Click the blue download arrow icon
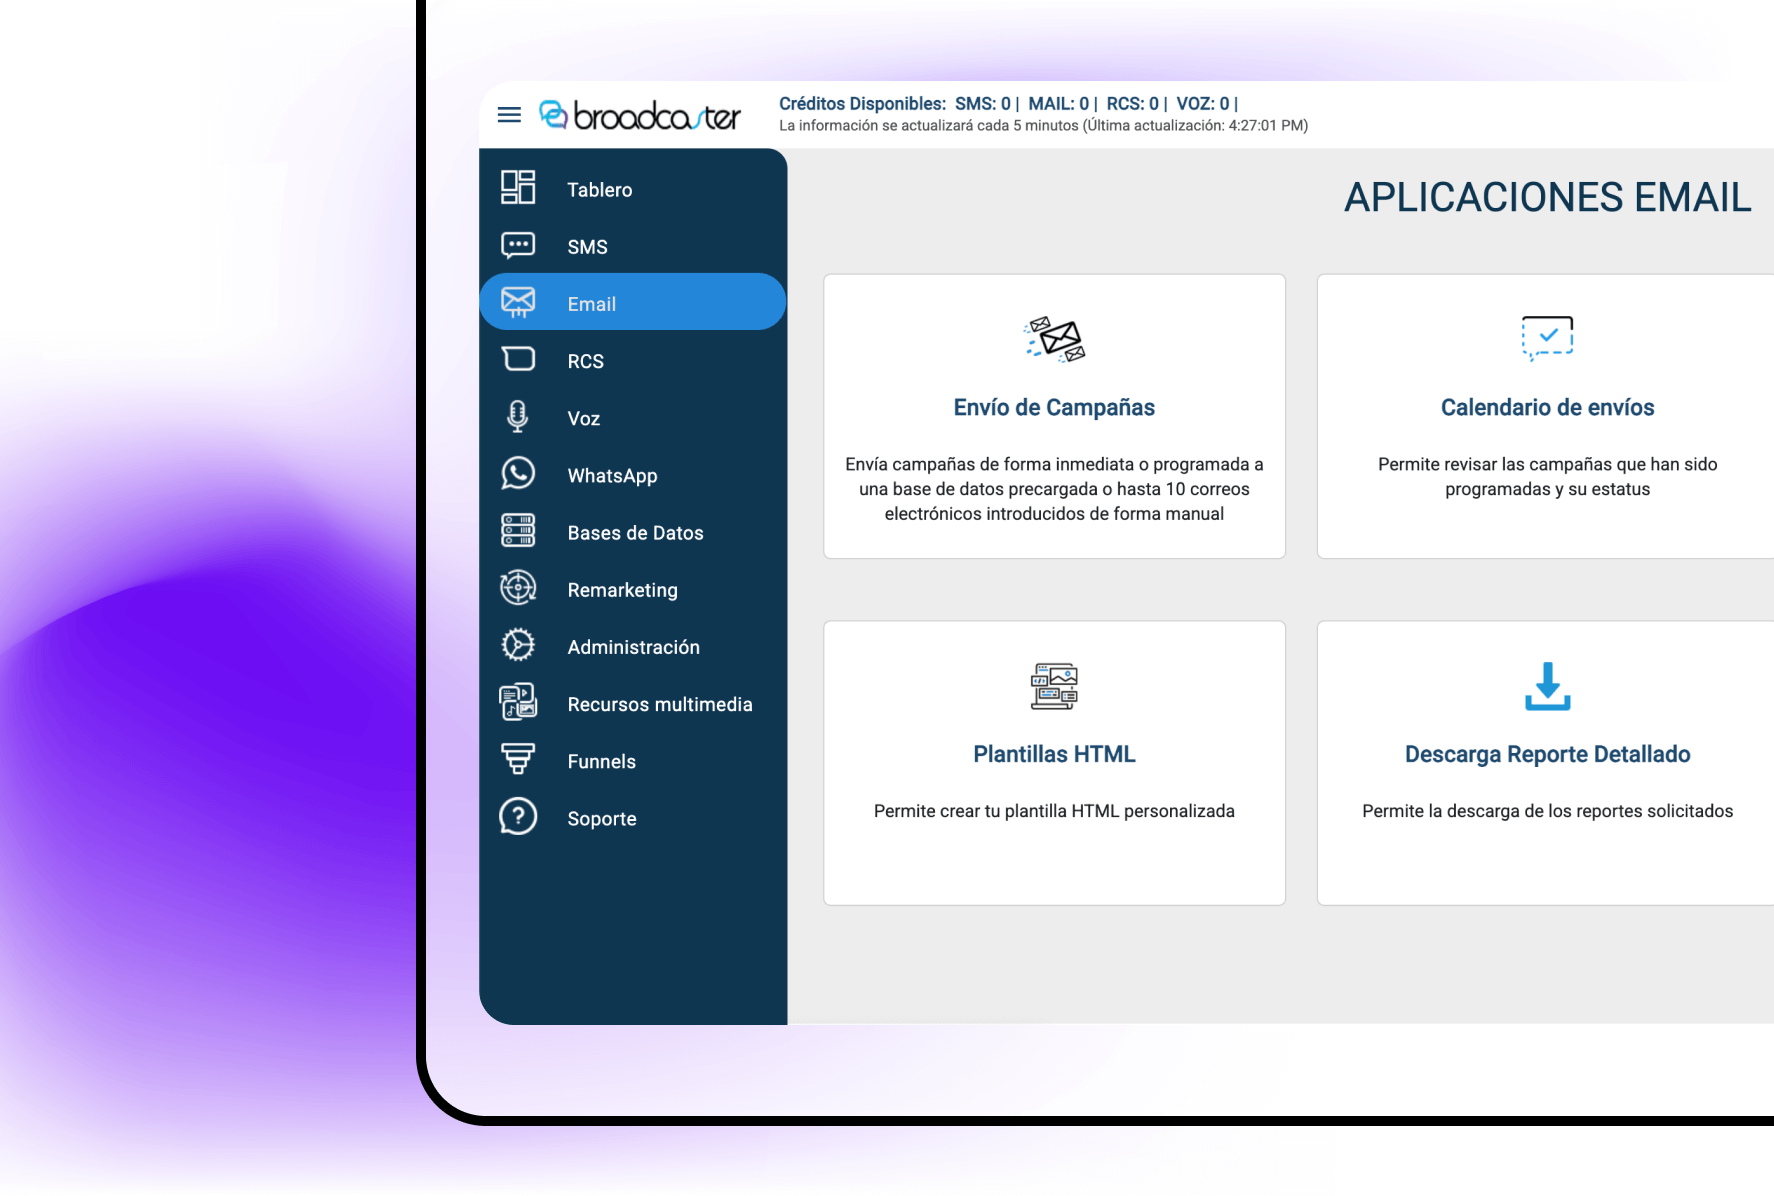This screenshot has width=1774, height=1196. (x=1547, y=687)
